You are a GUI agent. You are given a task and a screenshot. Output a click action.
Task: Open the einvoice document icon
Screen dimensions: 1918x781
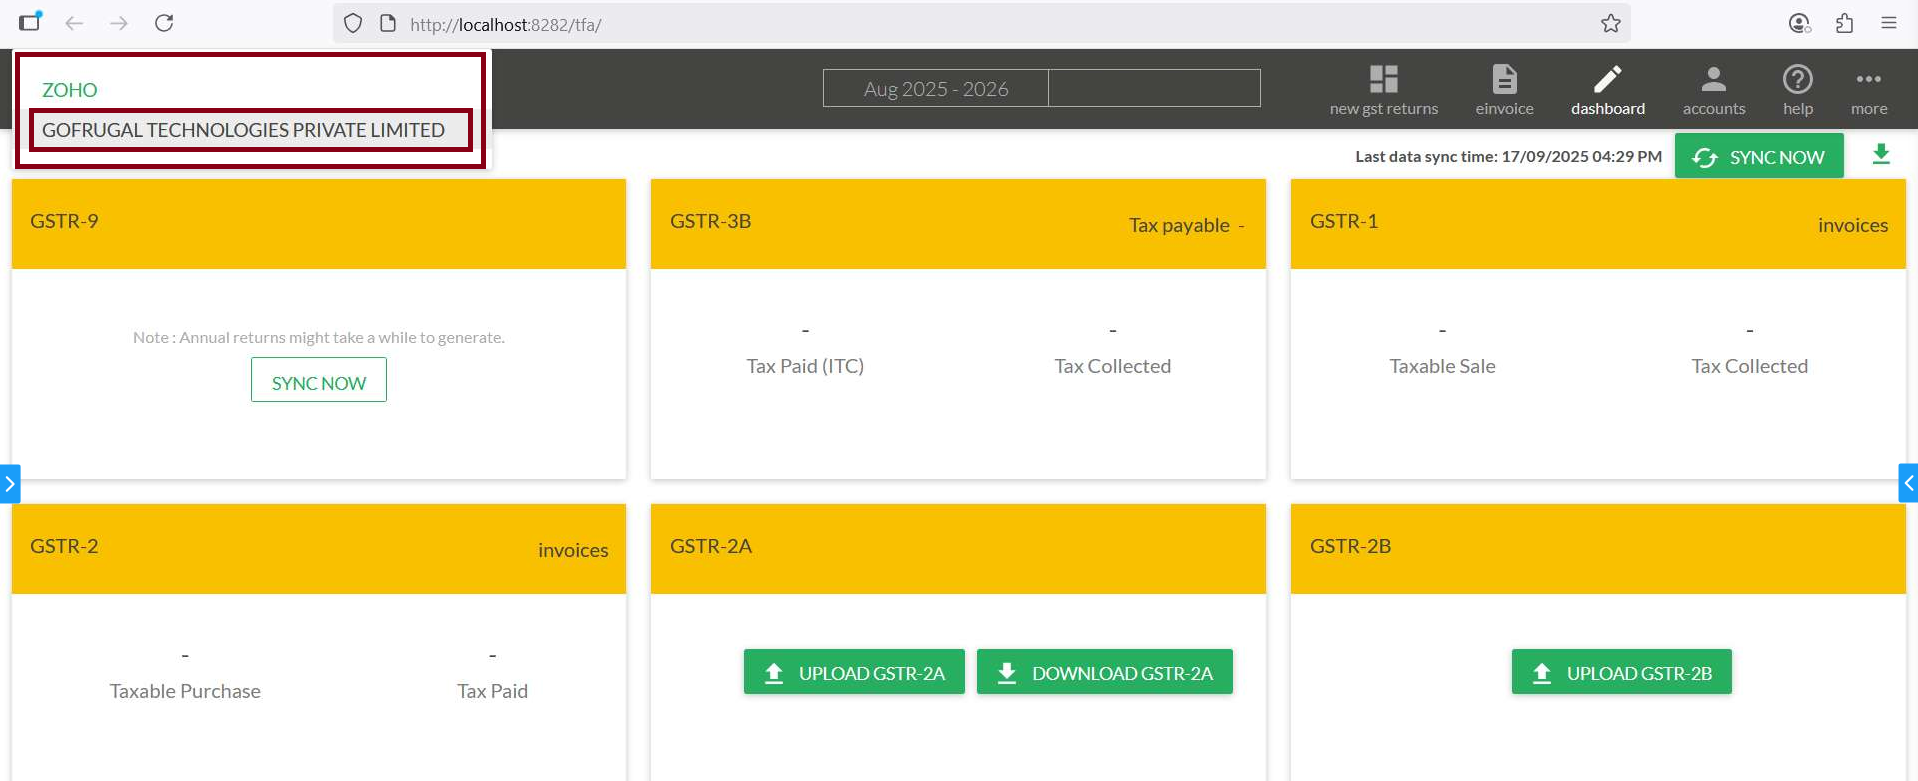pos(1504,79)
